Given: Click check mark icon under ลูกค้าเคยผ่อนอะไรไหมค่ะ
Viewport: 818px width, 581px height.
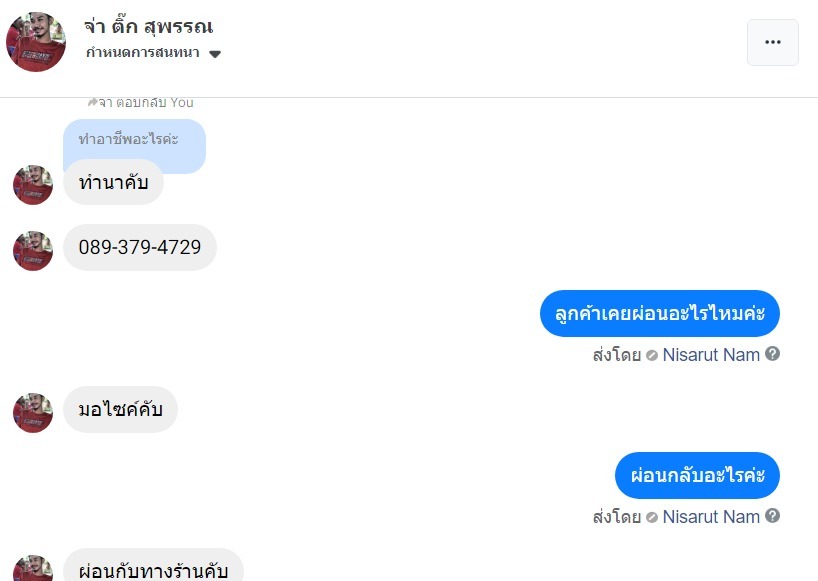Looking at the screenshot, I should point(652,355).
